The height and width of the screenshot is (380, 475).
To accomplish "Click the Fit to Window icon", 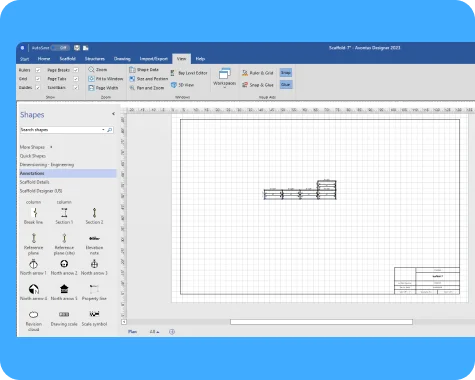I will pyautogui.click(x=91, y=79).
